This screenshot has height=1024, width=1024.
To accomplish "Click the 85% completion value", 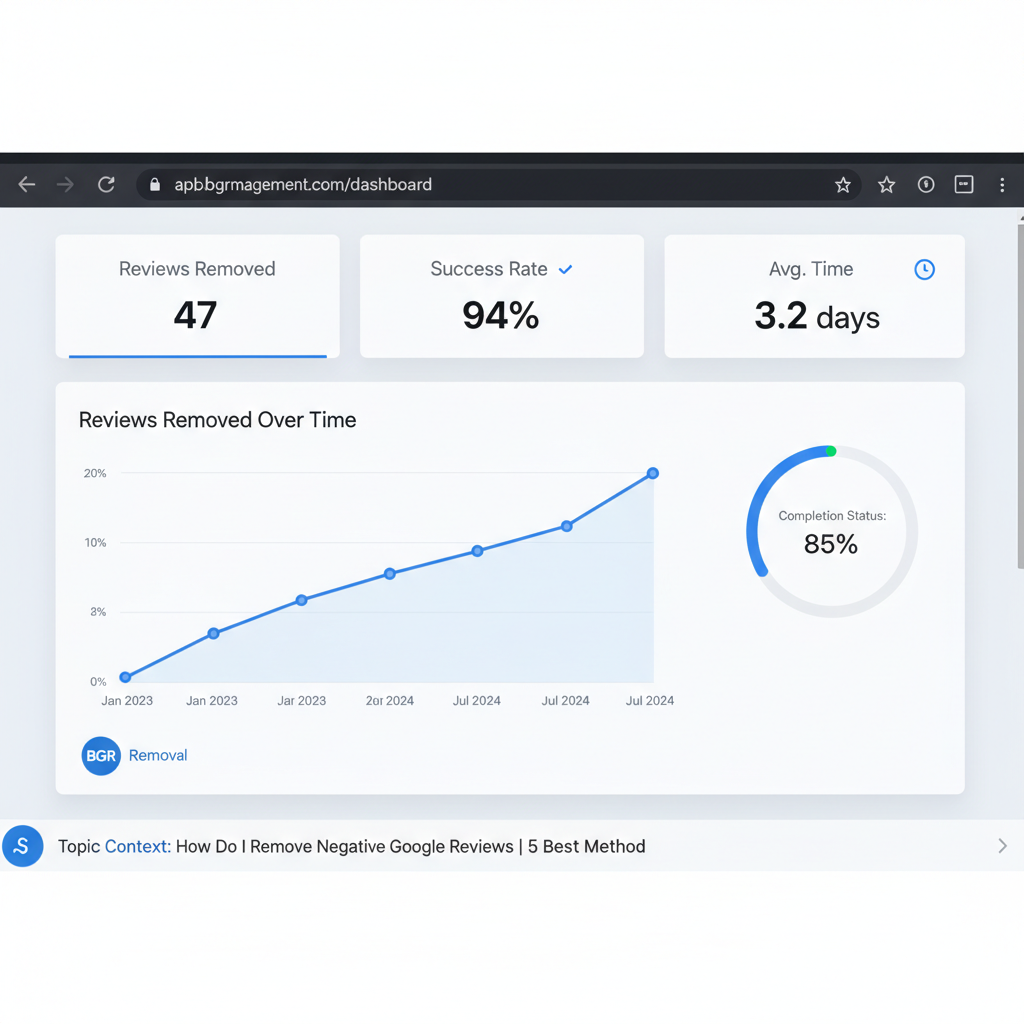I will [x=831, y=544].
